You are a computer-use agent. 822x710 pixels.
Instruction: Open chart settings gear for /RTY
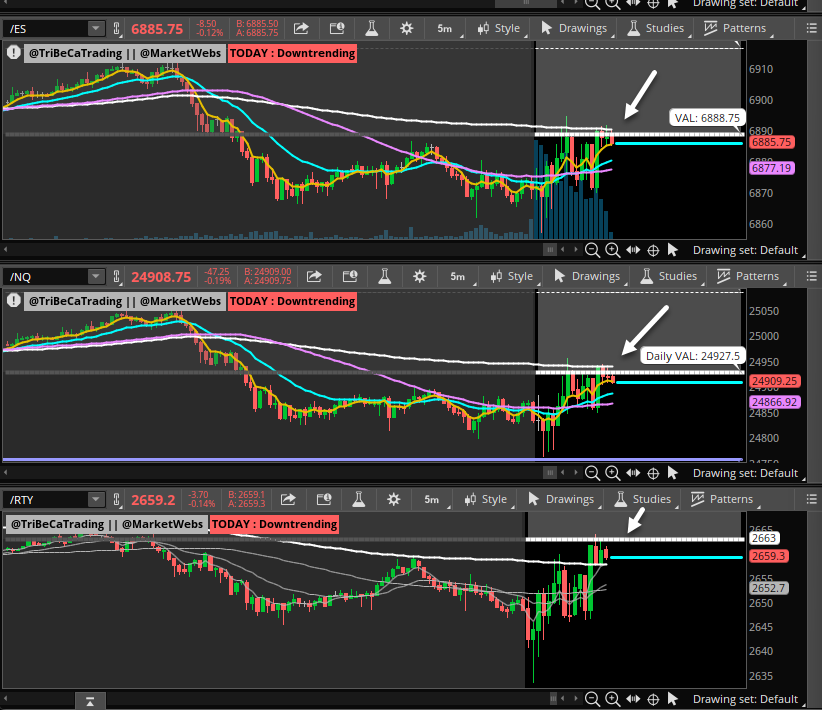pyautogui.click(x=394, y=499)
